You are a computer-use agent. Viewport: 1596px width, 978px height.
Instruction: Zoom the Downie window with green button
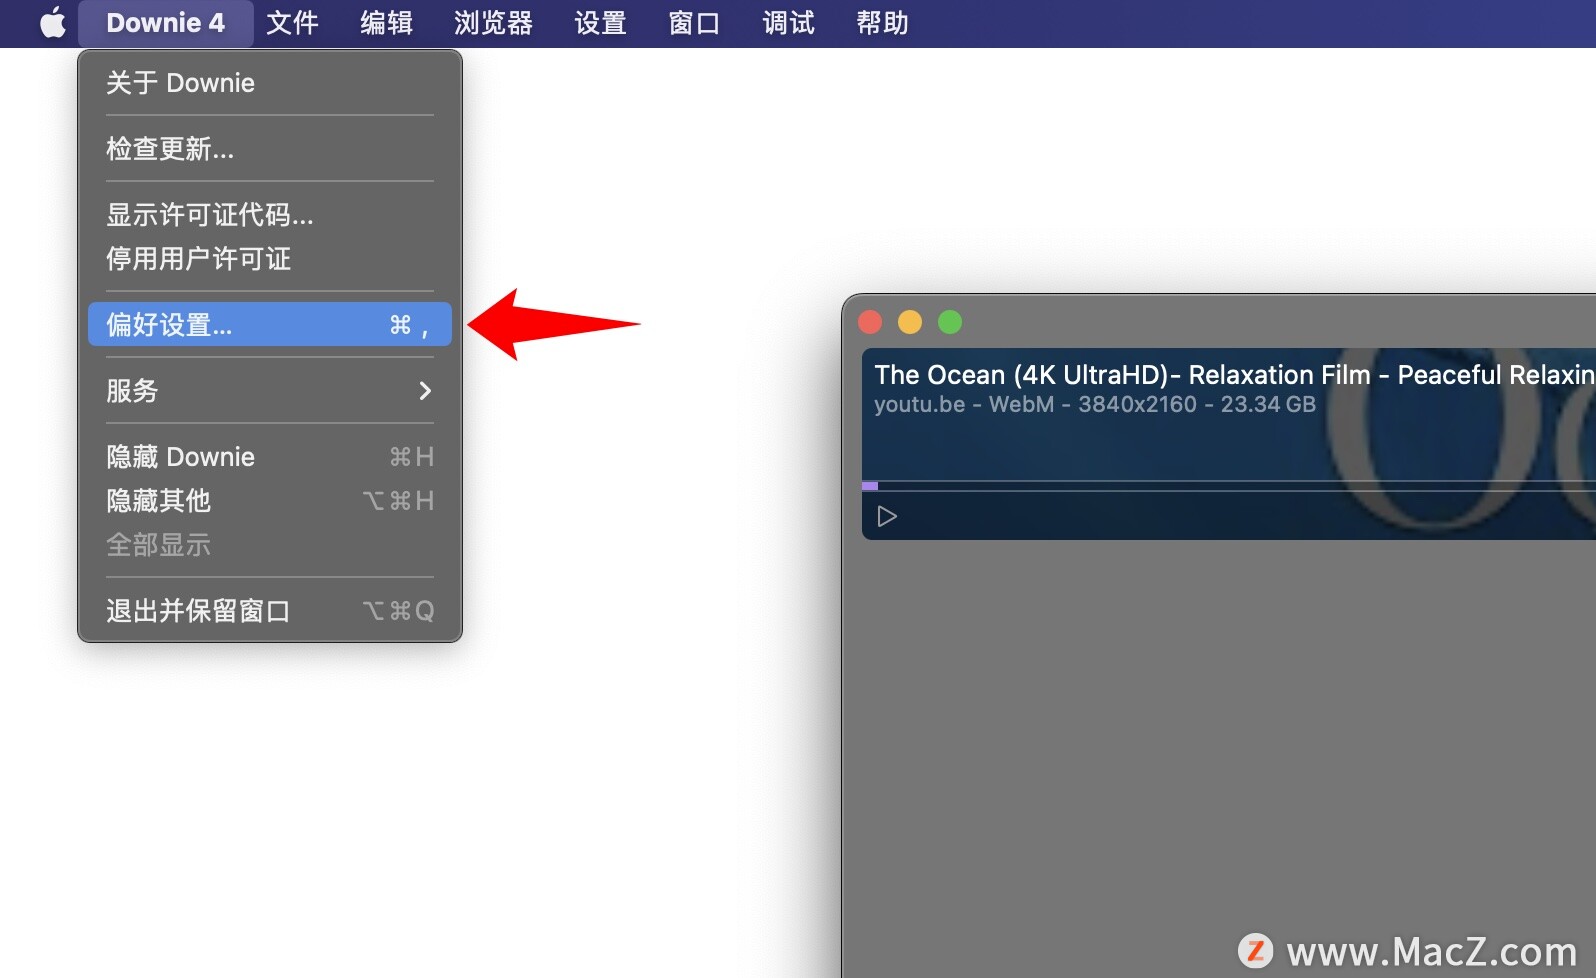point(950,322)
